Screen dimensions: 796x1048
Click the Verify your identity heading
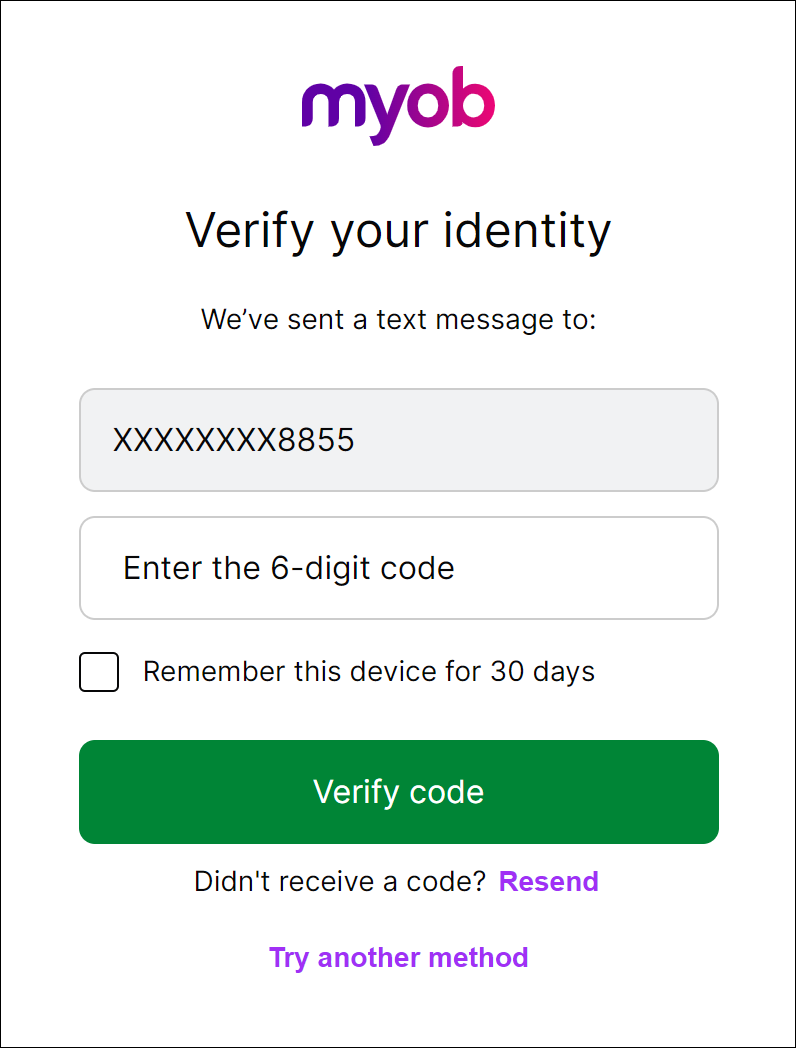coord(398,232)
